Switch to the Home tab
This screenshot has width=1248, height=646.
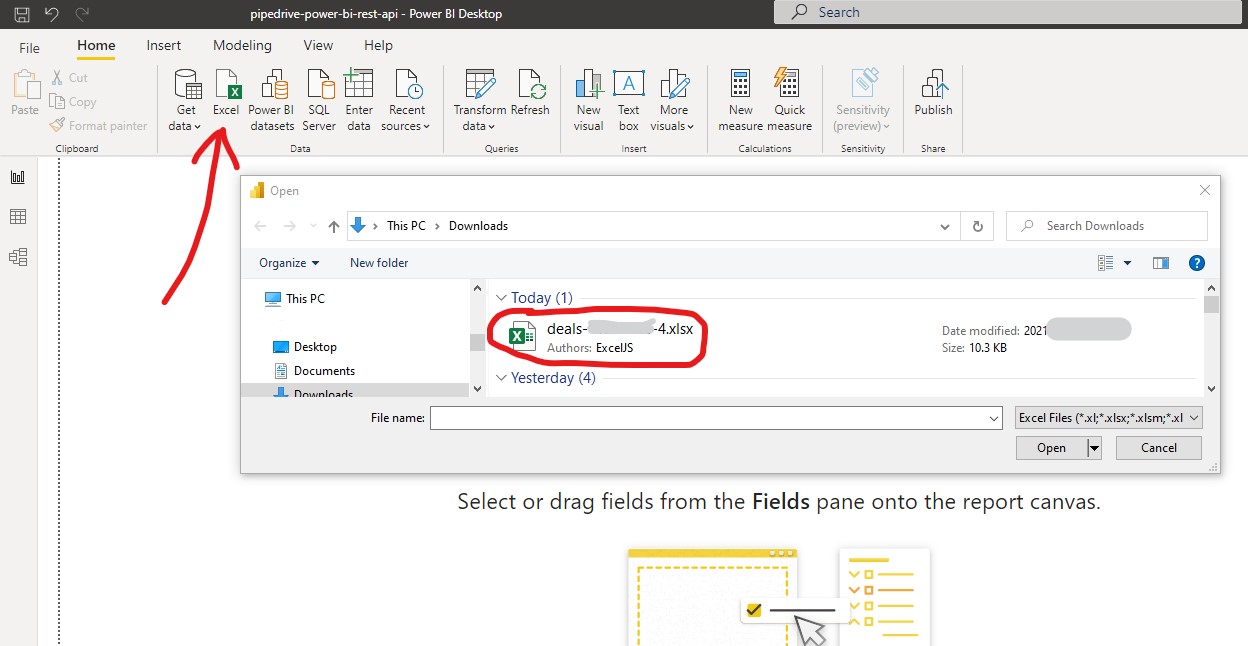click(96, 46)
